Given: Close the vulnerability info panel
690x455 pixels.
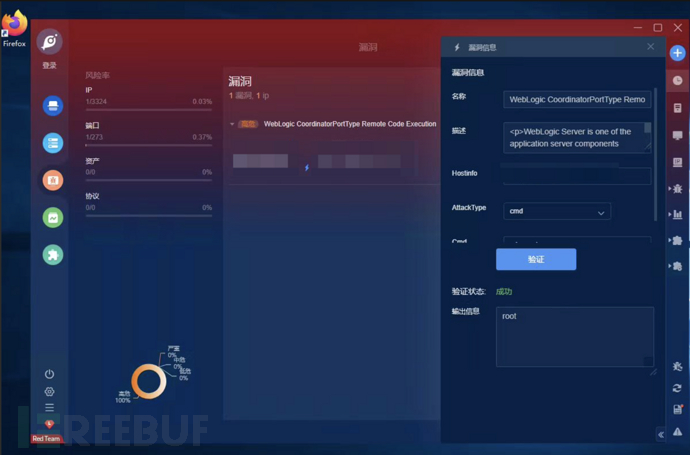Looking at the screenshot, I should 650,47.
